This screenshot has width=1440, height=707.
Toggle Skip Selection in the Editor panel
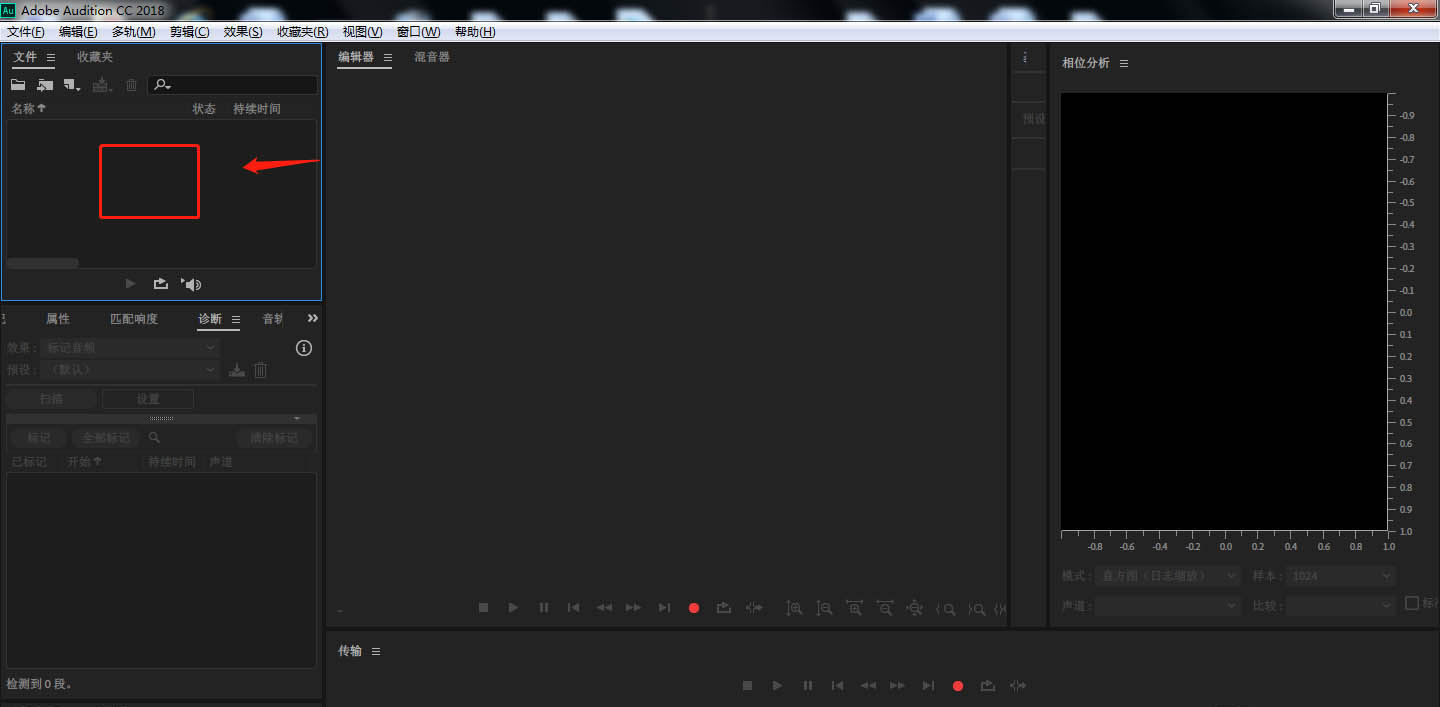754,607
